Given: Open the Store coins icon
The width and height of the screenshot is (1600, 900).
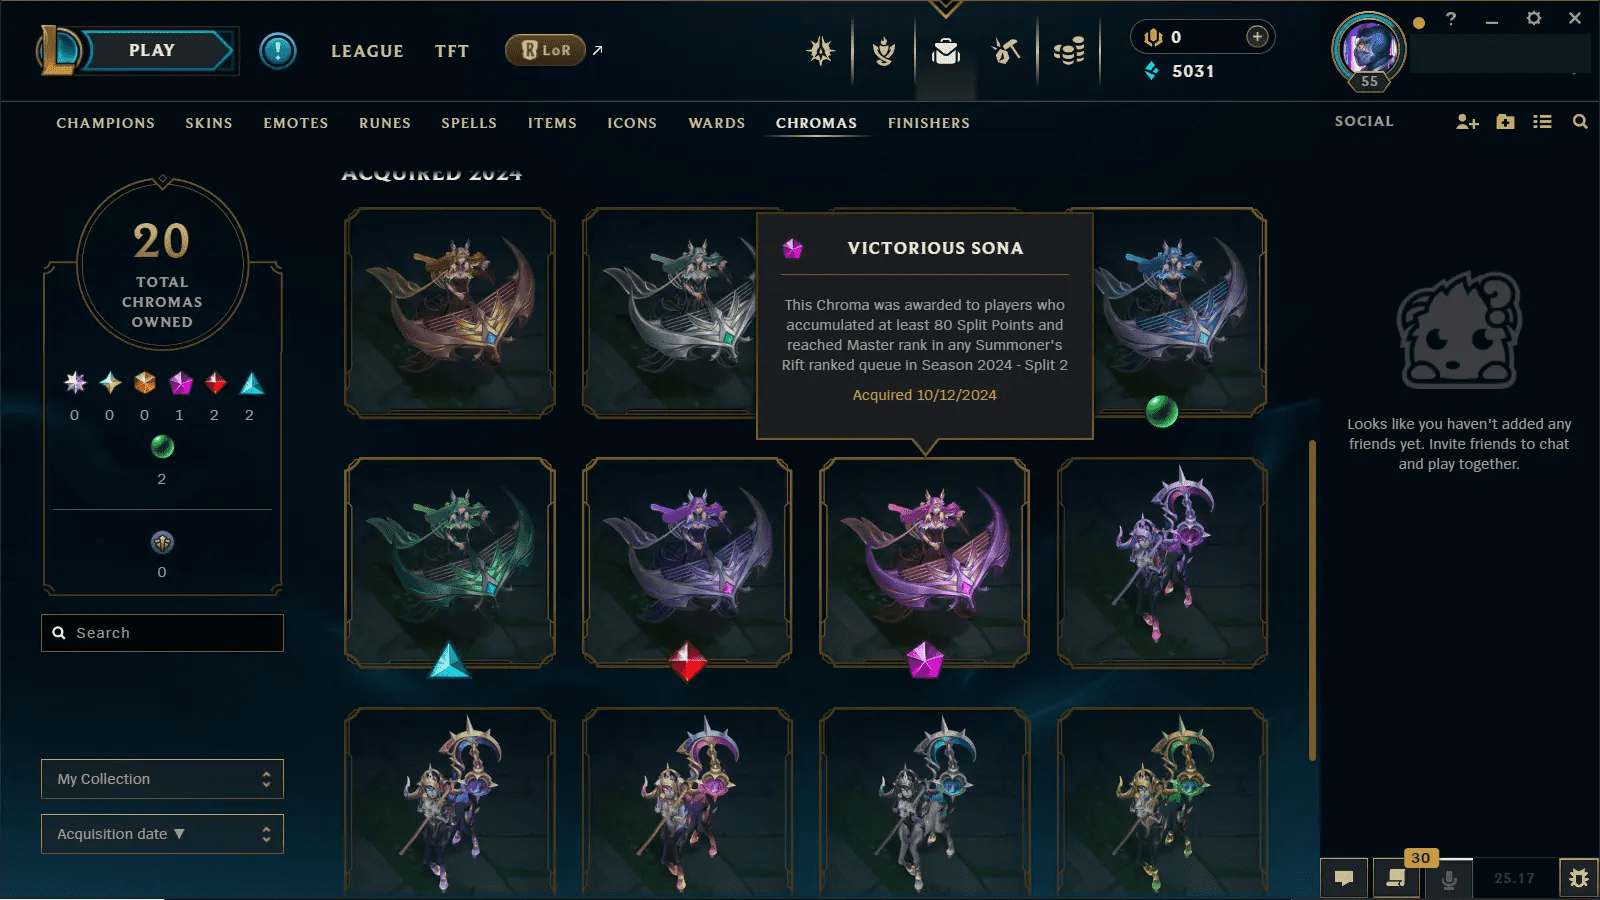Looking at the screenshot, I should (1069, 51).
